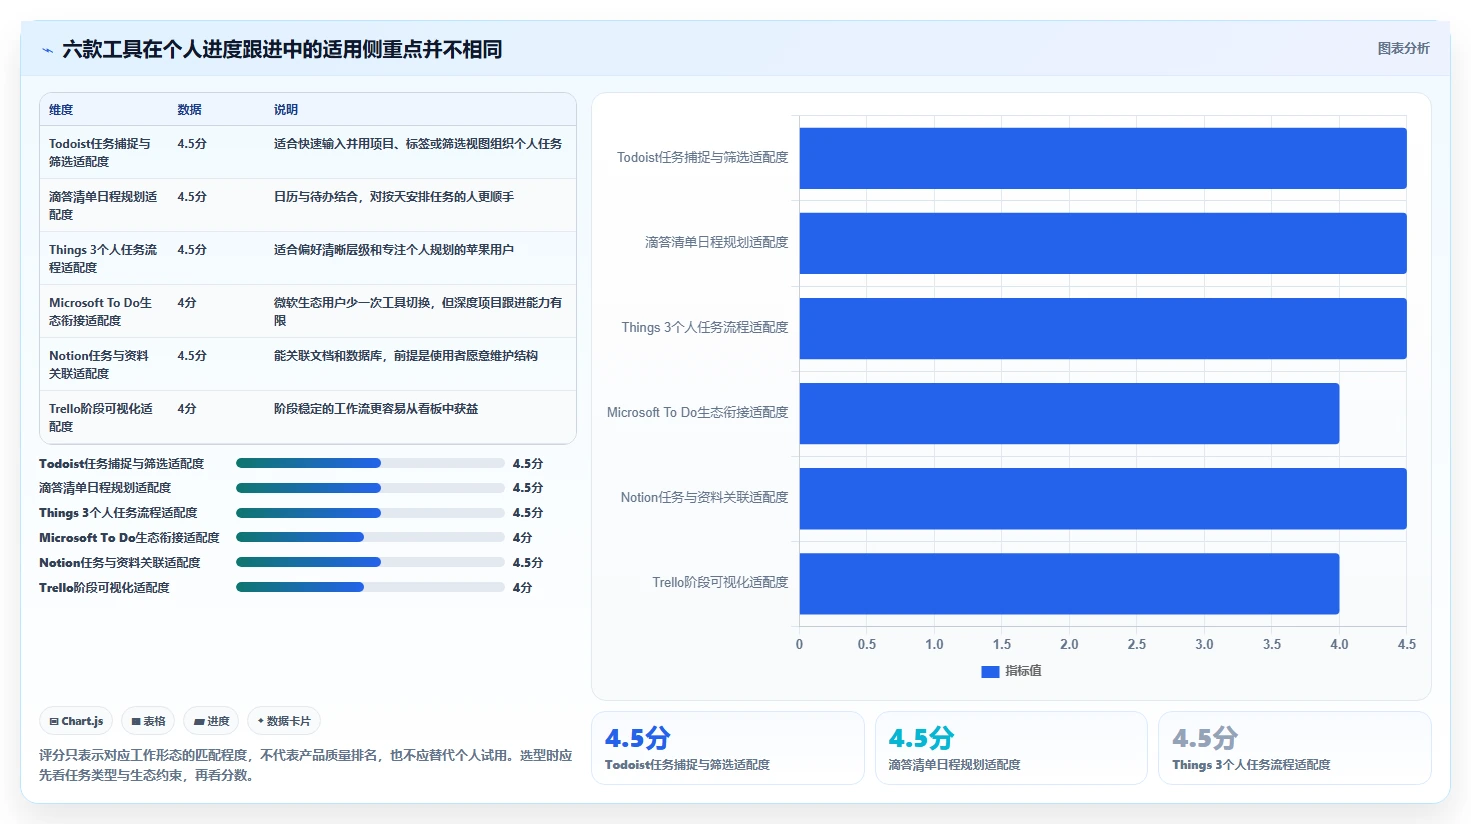Click chart axis label Notion任务与资料关联适配度

(x=704, y=497)
